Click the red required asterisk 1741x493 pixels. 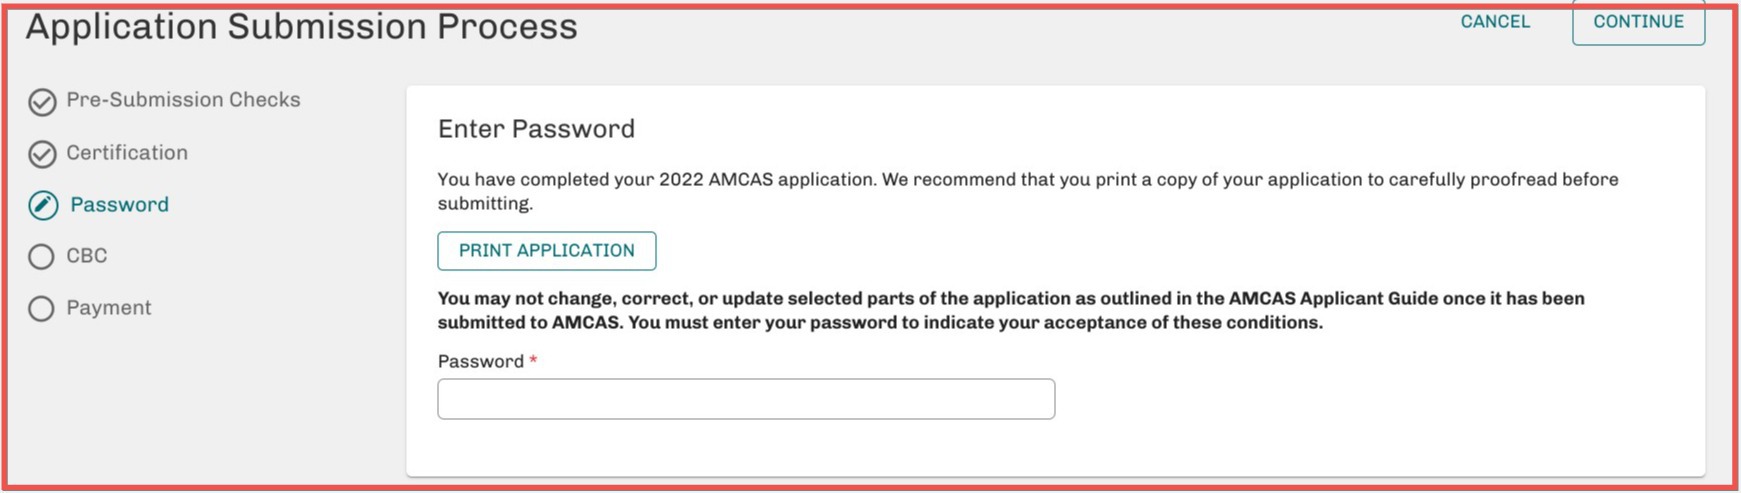pos(534,361)
